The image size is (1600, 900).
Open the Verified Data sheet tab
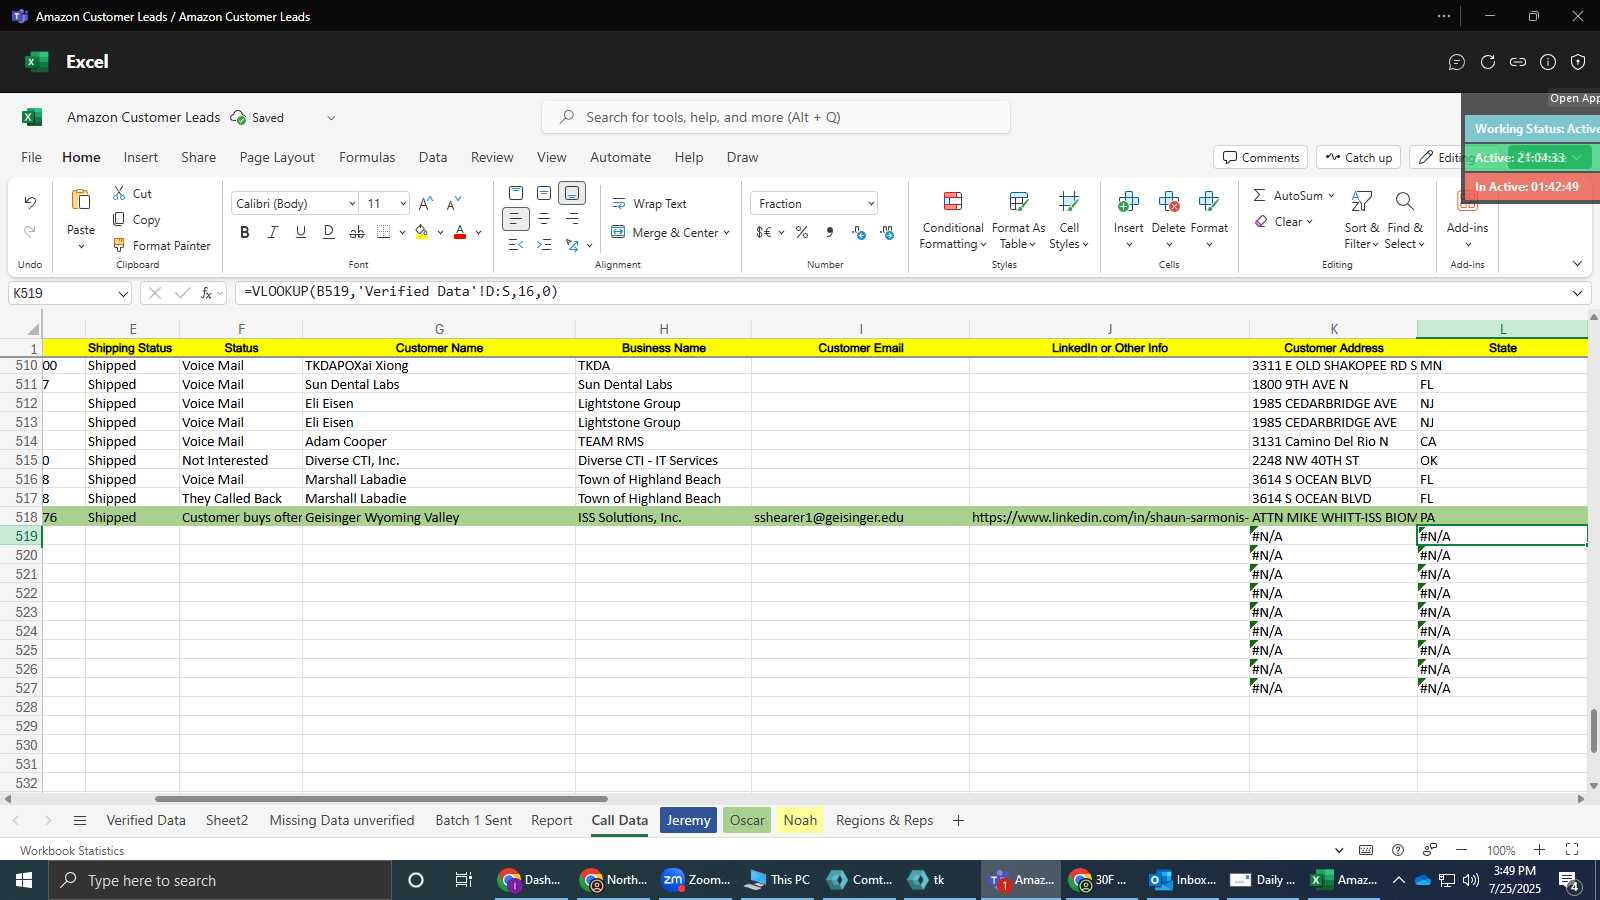pyautogui.click(x=146, y=820)
